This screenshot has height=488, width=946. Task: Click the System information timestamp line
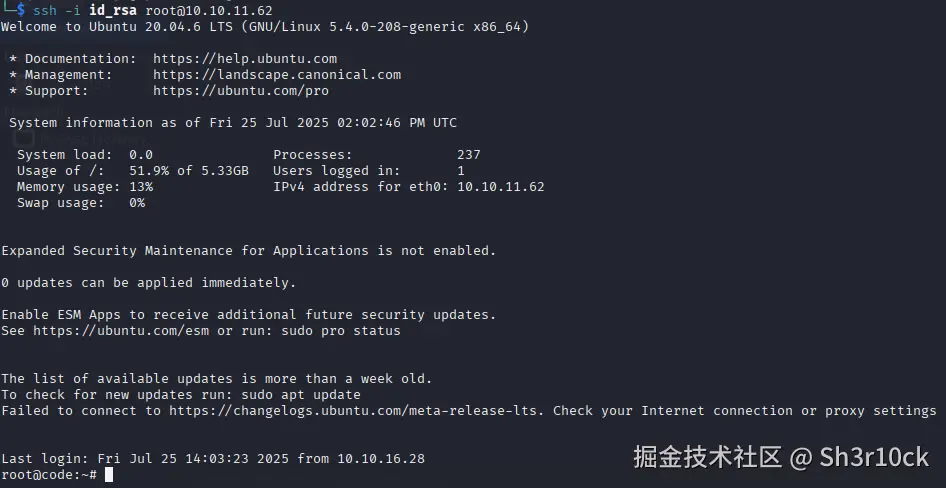(x=233, y=123)
